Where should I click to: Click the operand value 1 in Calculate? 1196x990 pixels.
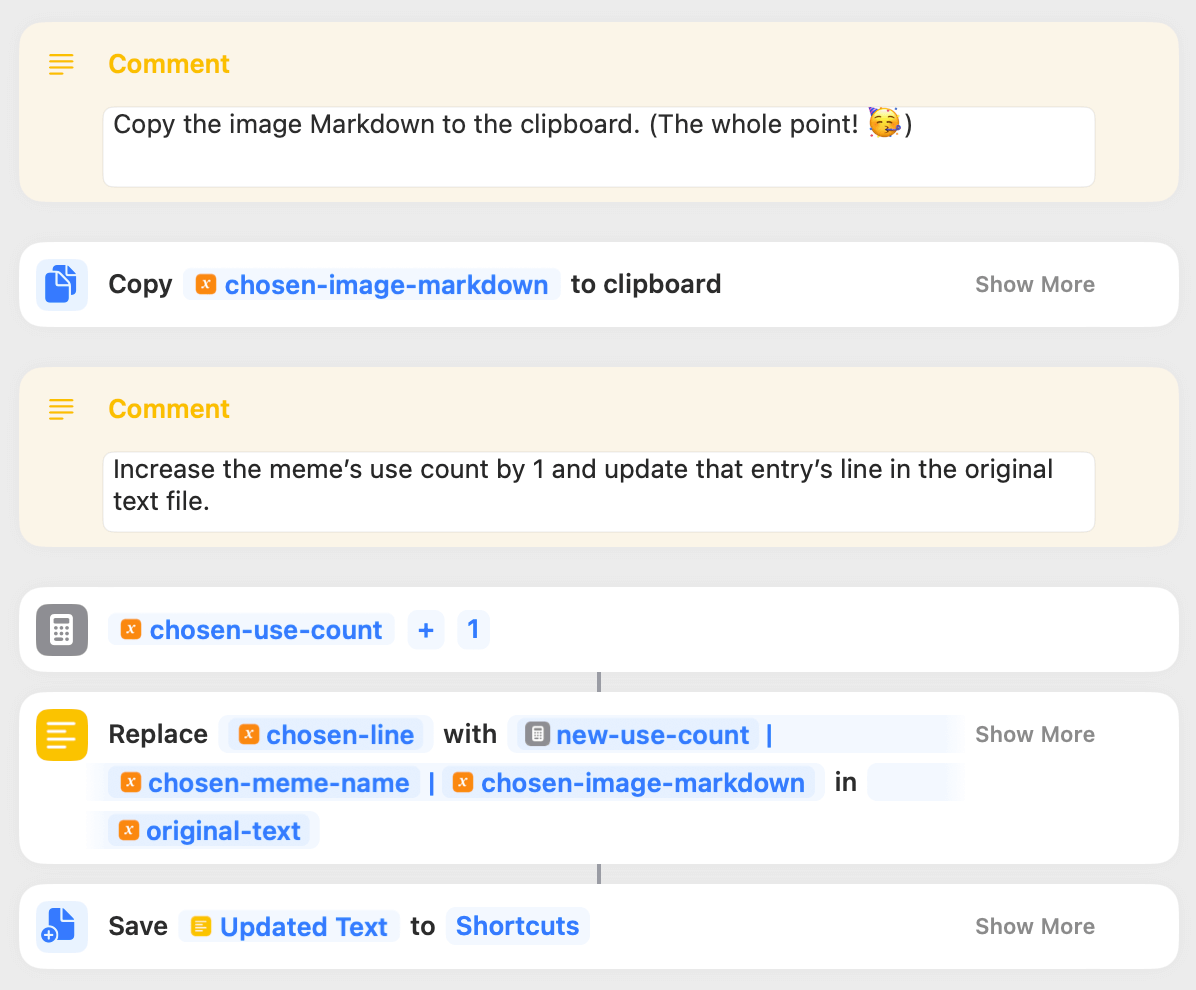(473, 630)
